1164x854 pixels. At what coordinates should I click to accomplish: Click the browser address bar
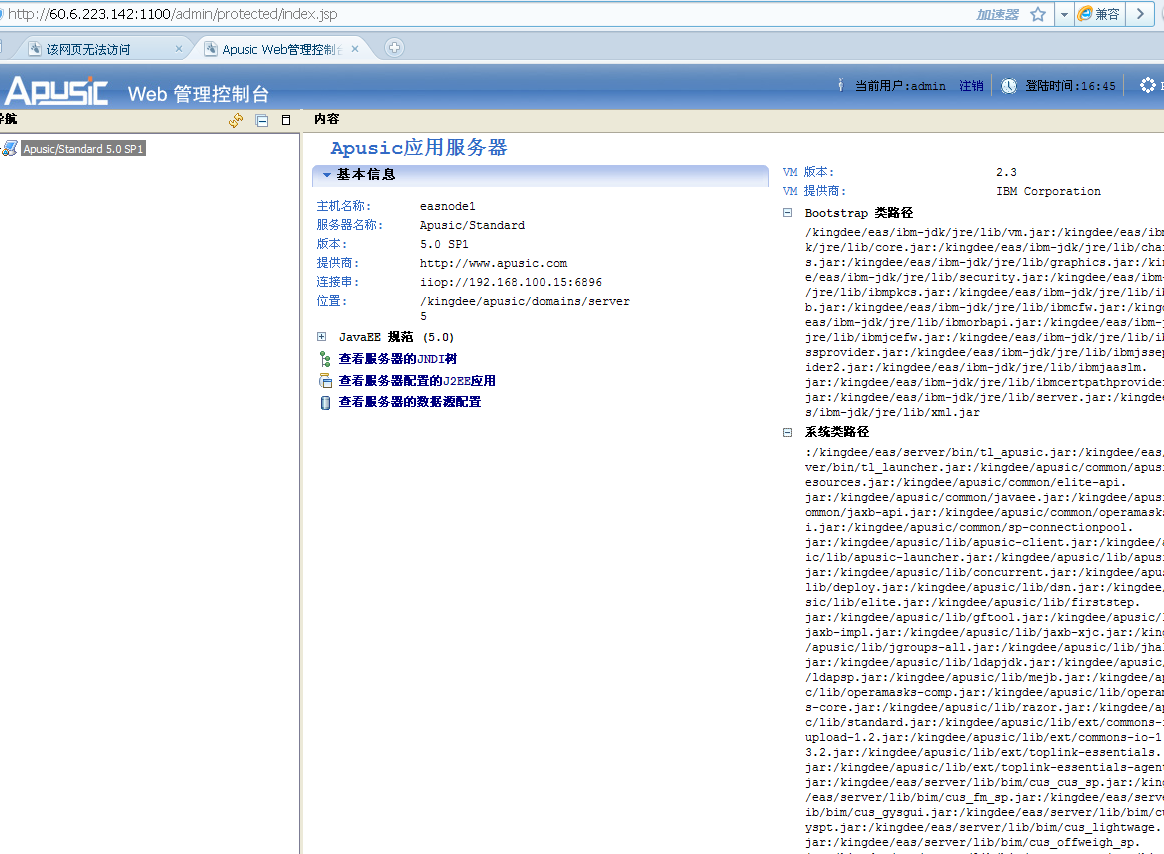[x=483, y=14]
